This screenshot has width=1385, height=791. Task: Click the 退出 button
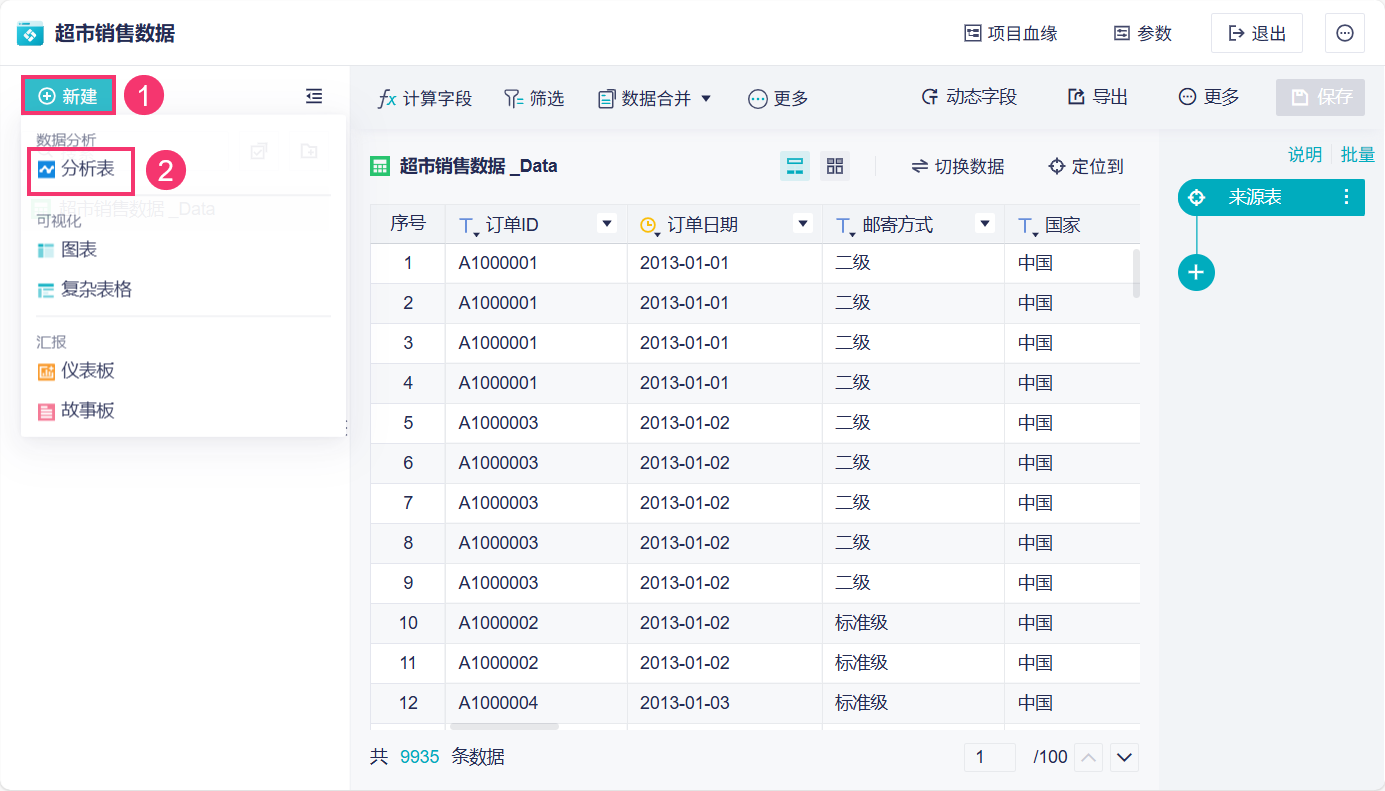pos(1256,33)
